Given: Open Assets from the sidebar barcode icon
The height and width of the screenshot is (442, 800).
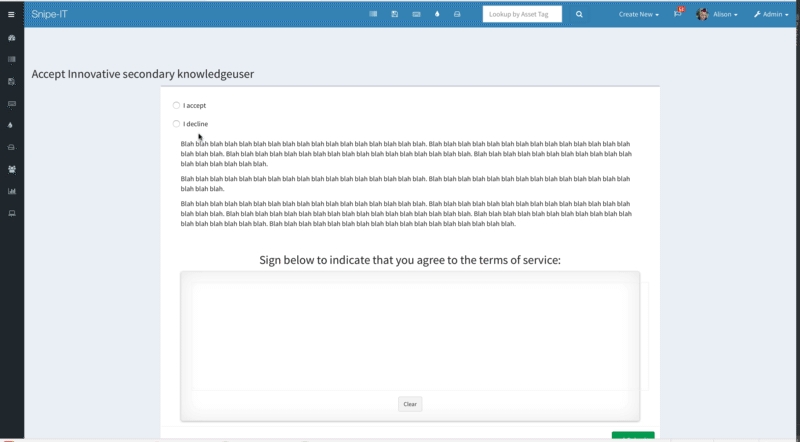Looking at the screenshot, I should point(11,59).
